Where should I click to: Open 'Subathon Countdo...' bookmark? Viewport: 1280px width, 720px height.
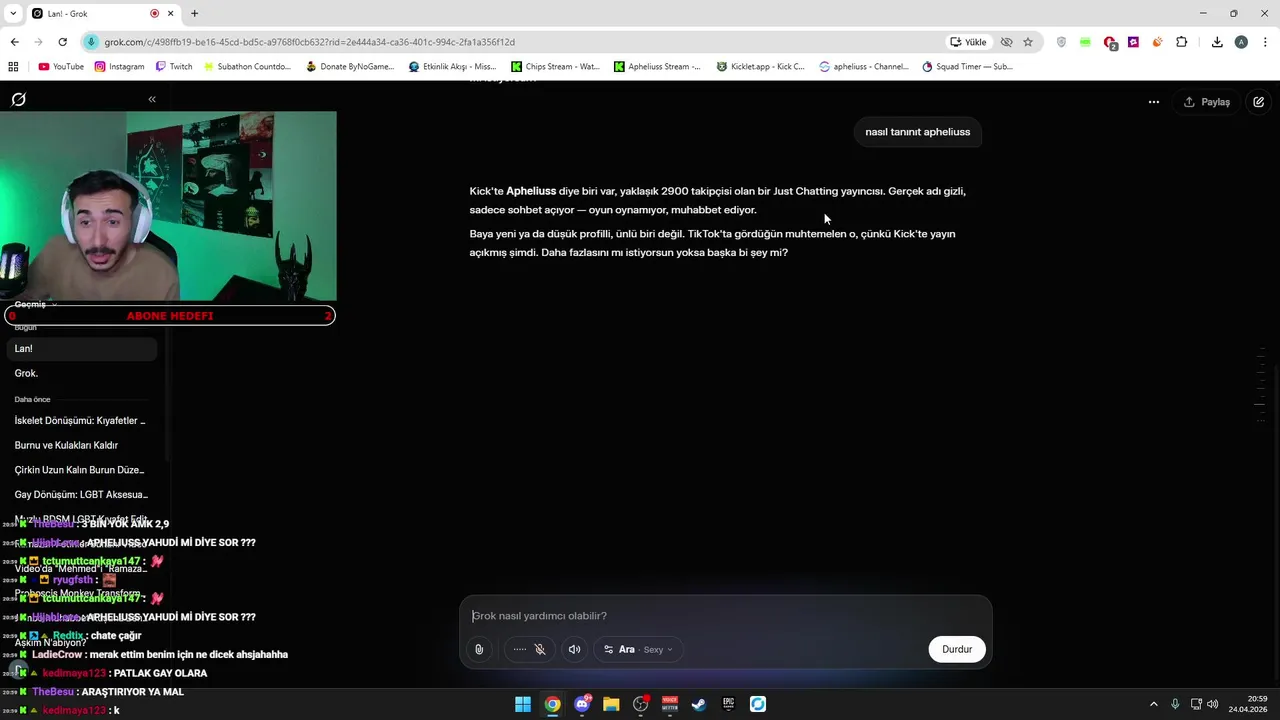(246, 67)
